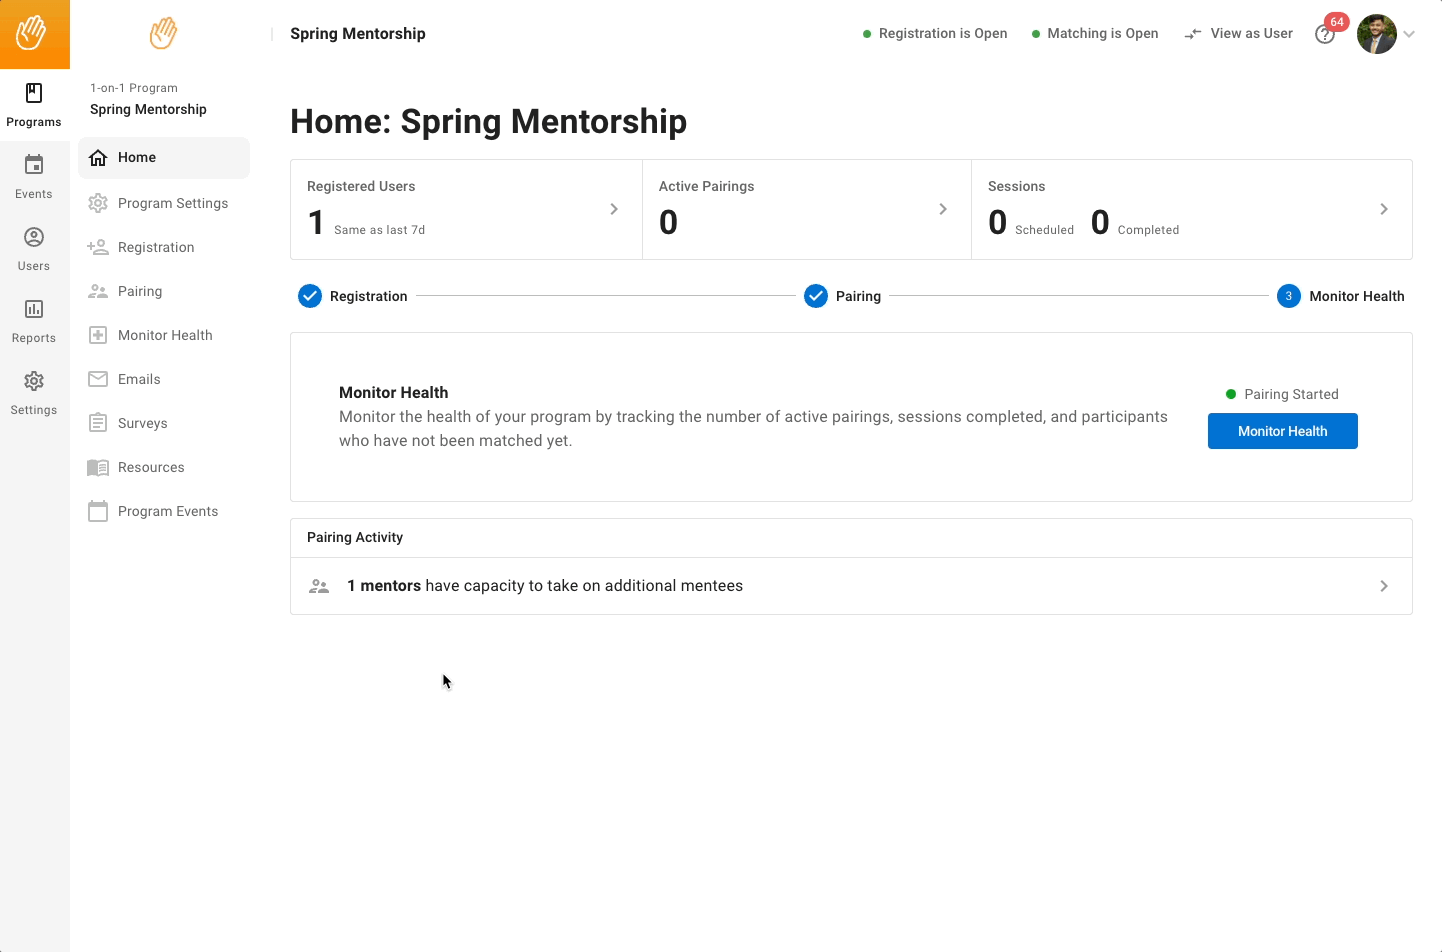The width and height of the screenshot is (1442, 952).
Task: Expand Registered Users card chevron
Action: (x=614, y=209)
